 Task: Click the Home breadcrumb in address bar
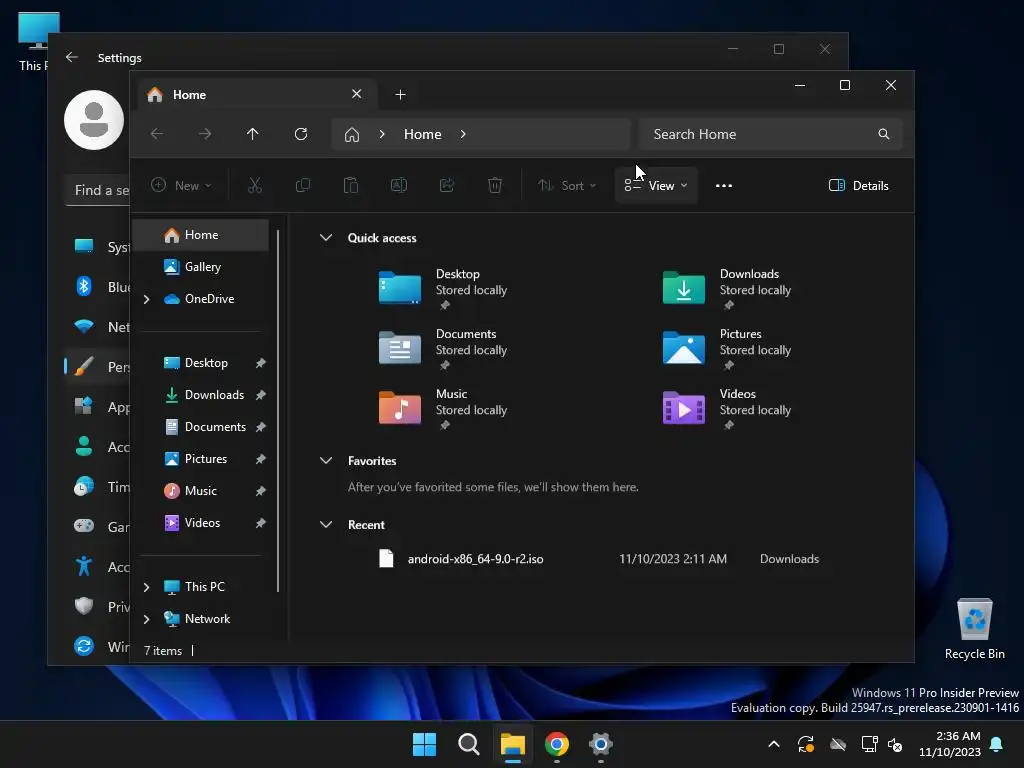(x=423, y=134)
